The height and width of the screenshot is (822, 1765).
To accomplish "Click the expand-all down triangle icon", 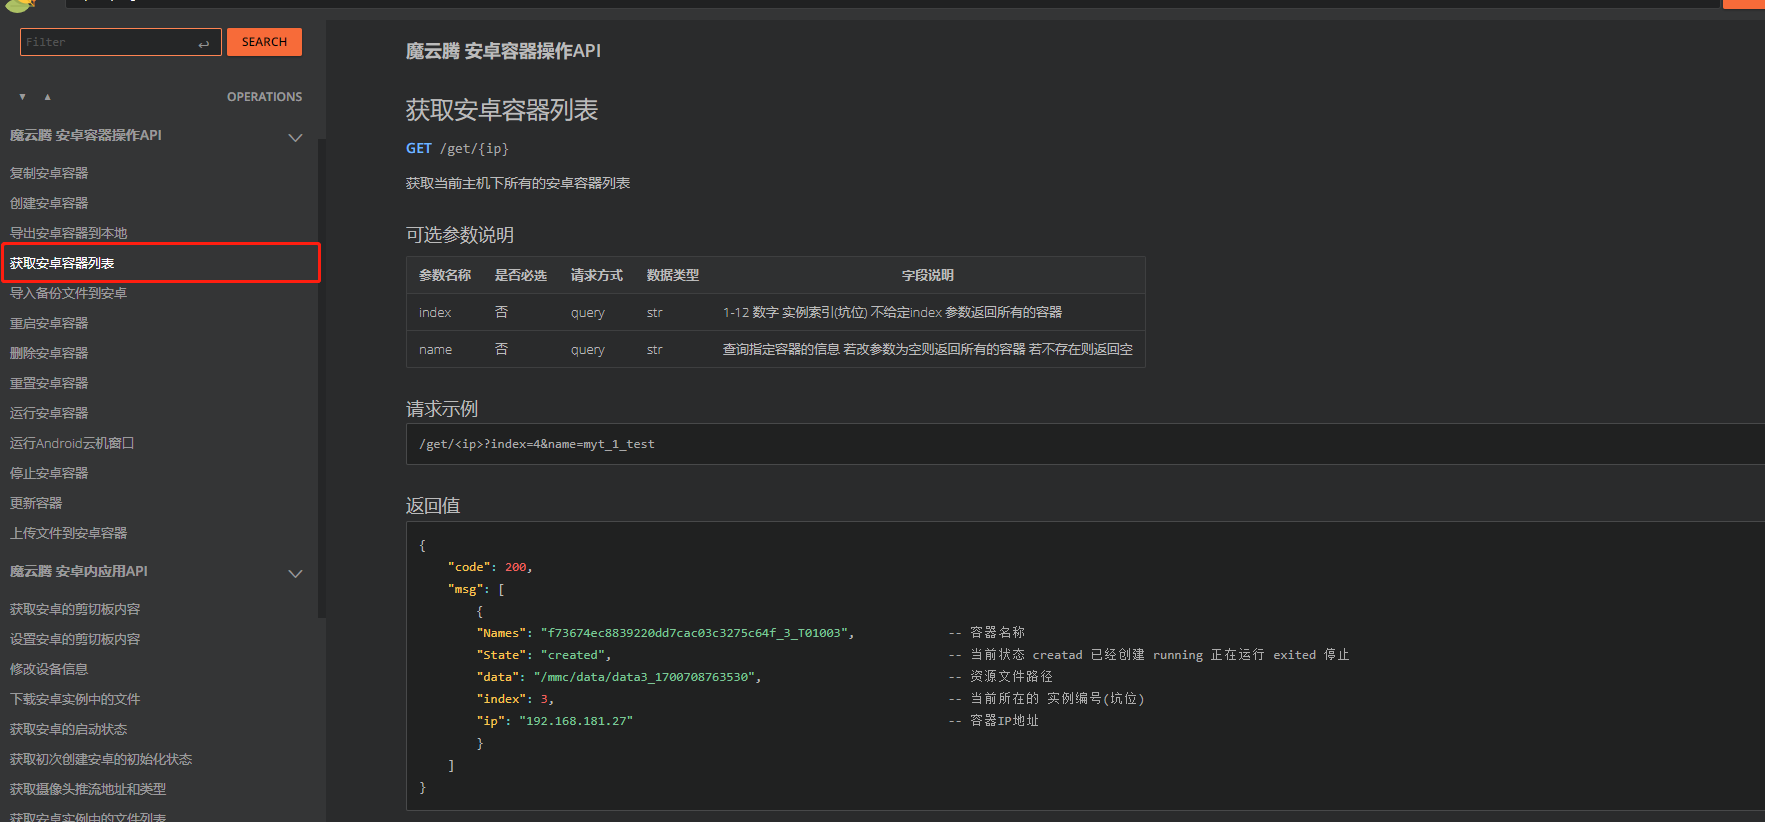I will point(22,97).
